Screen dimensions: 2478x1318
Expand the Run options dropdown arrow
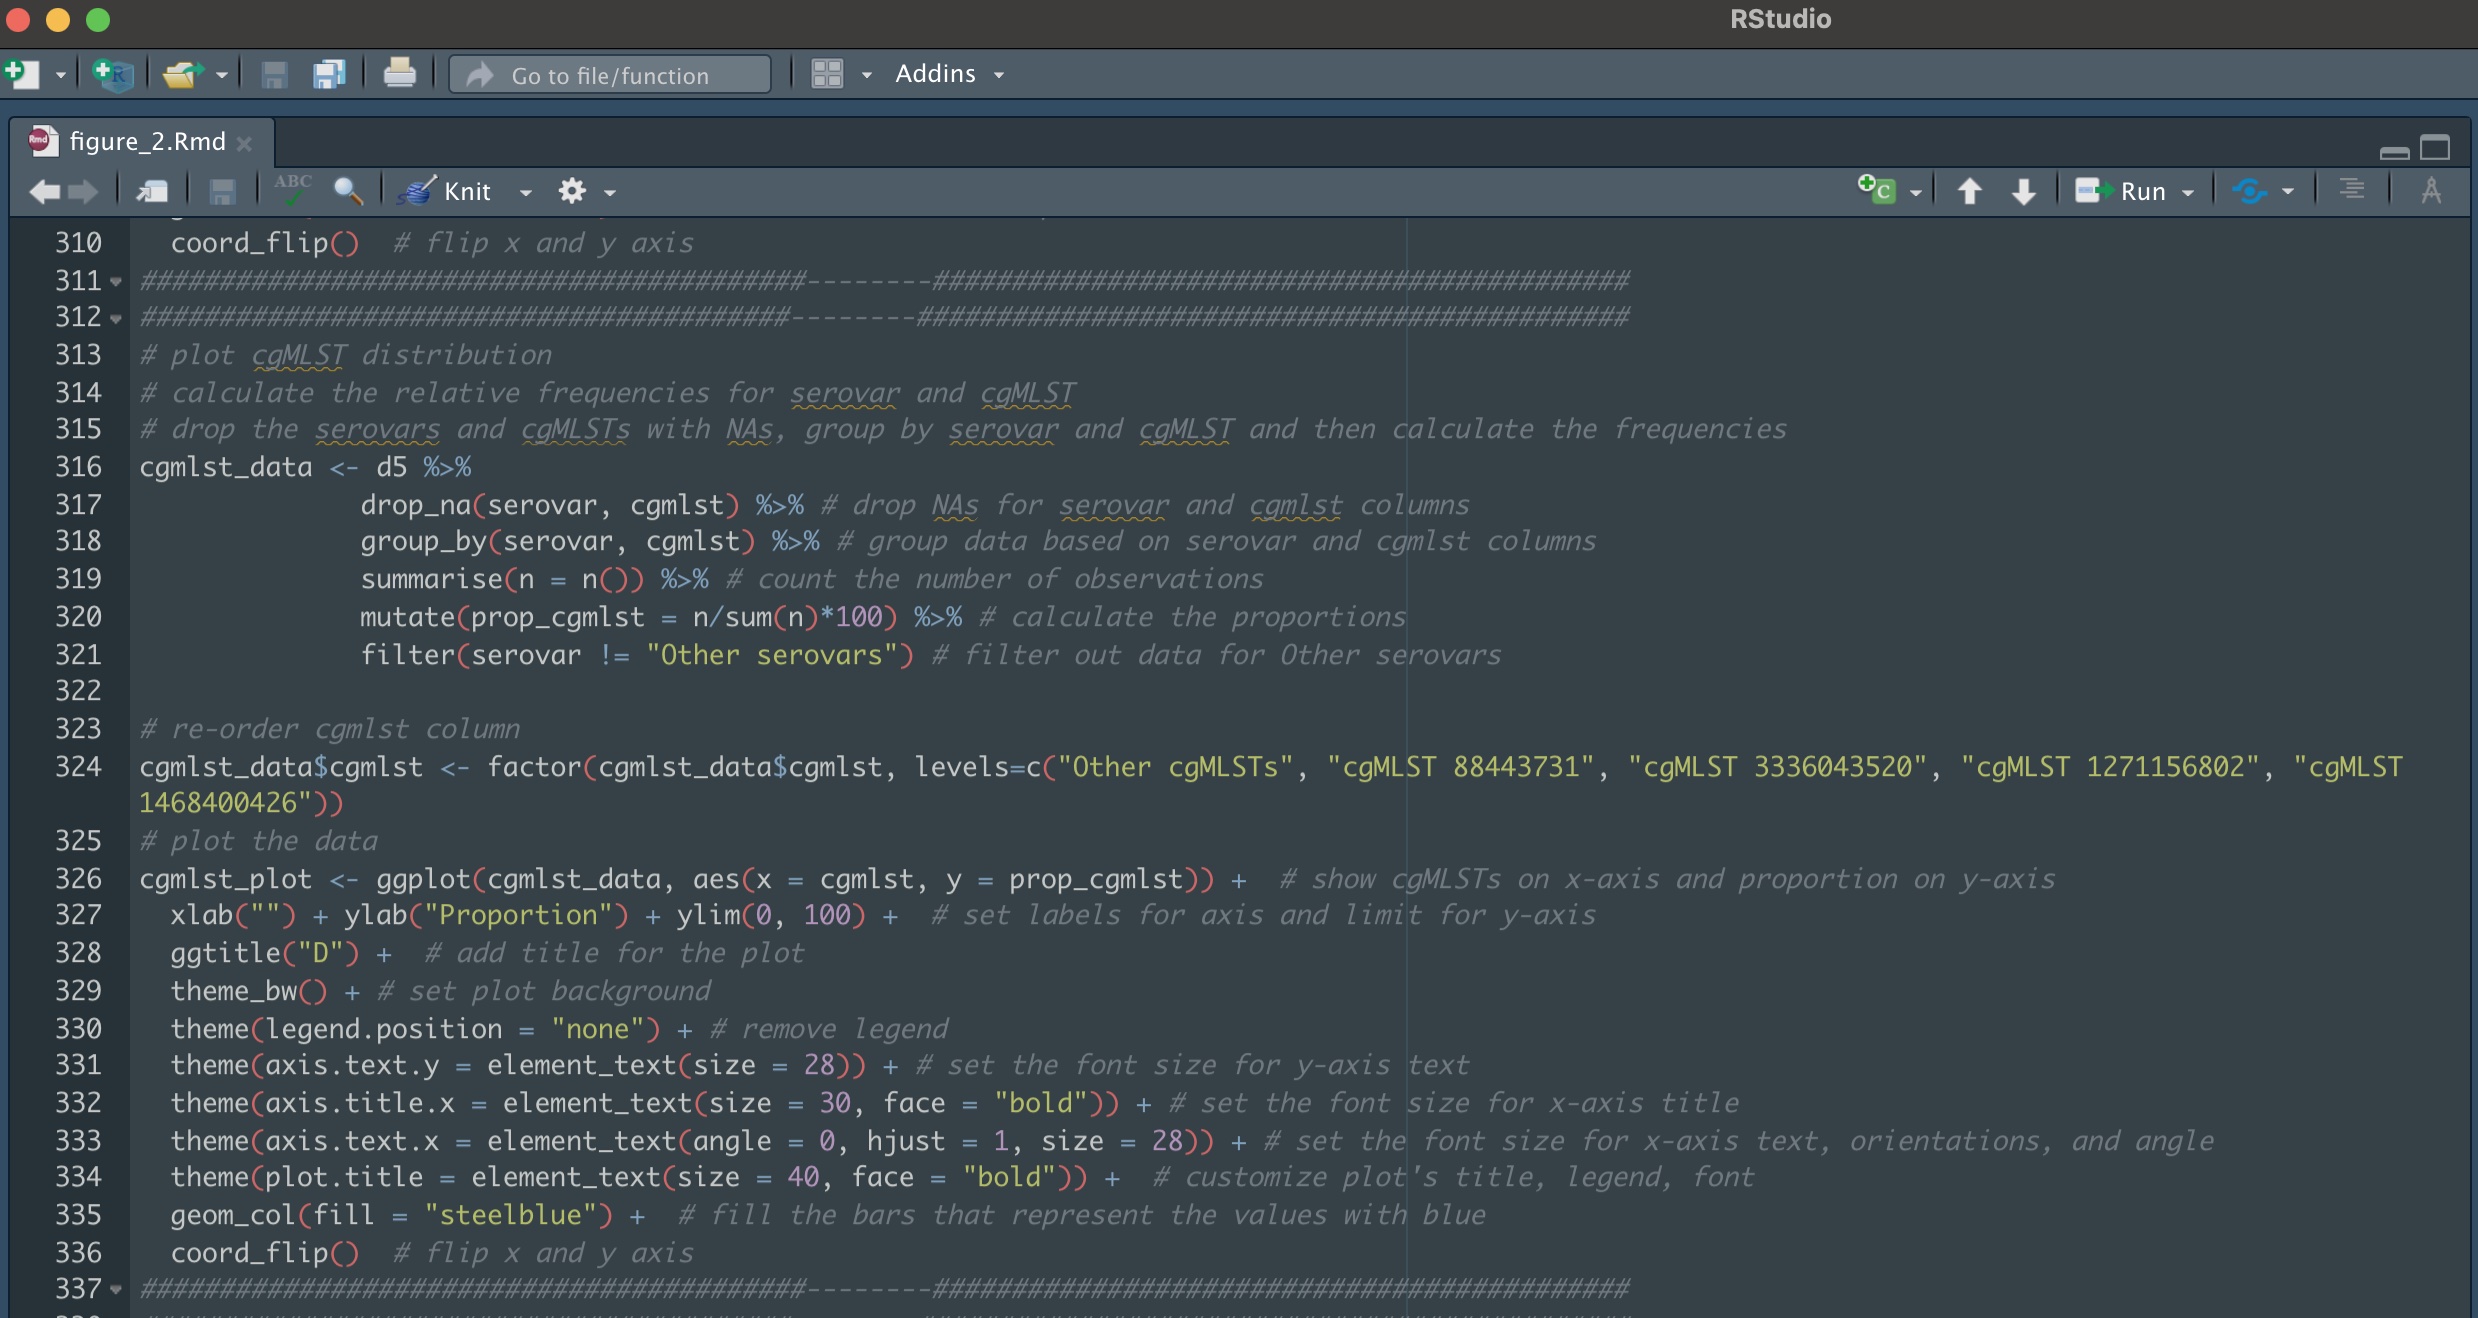tap(2188, 192)
